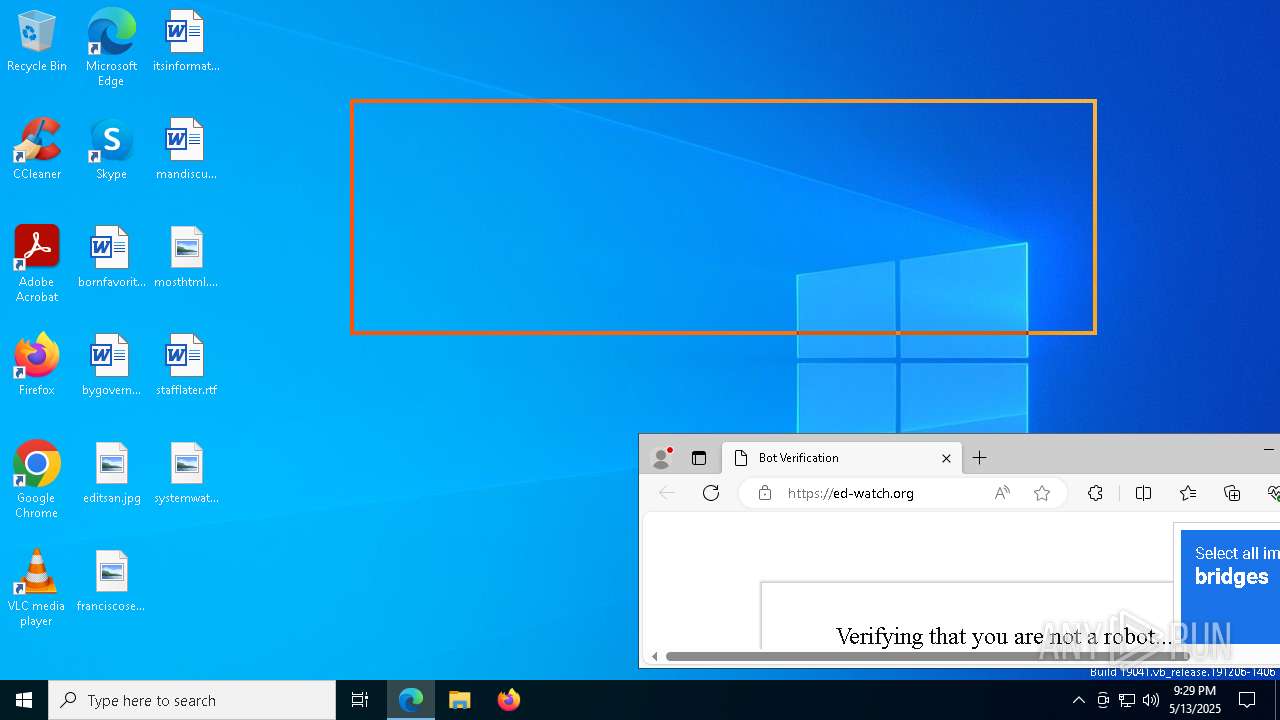1280x720 pixels.
Task: Switch to the Bot Verification tab
Action: click(x=841, y=458)
